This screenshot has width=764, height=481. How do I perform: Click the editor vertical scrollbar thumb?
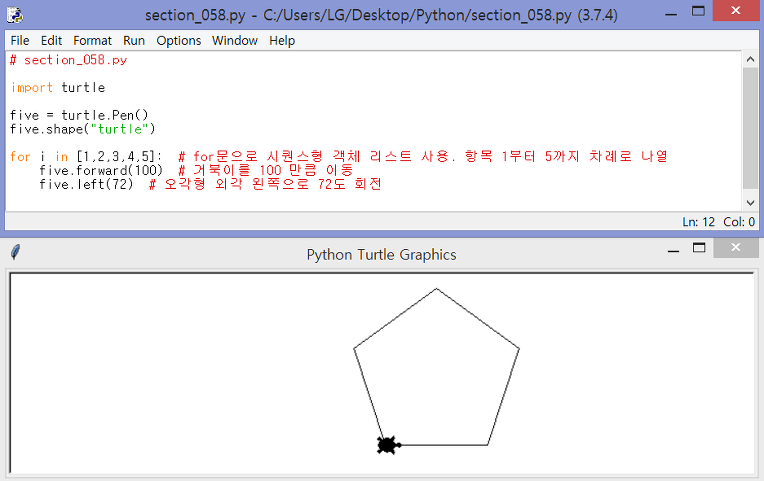pos(750,128)
